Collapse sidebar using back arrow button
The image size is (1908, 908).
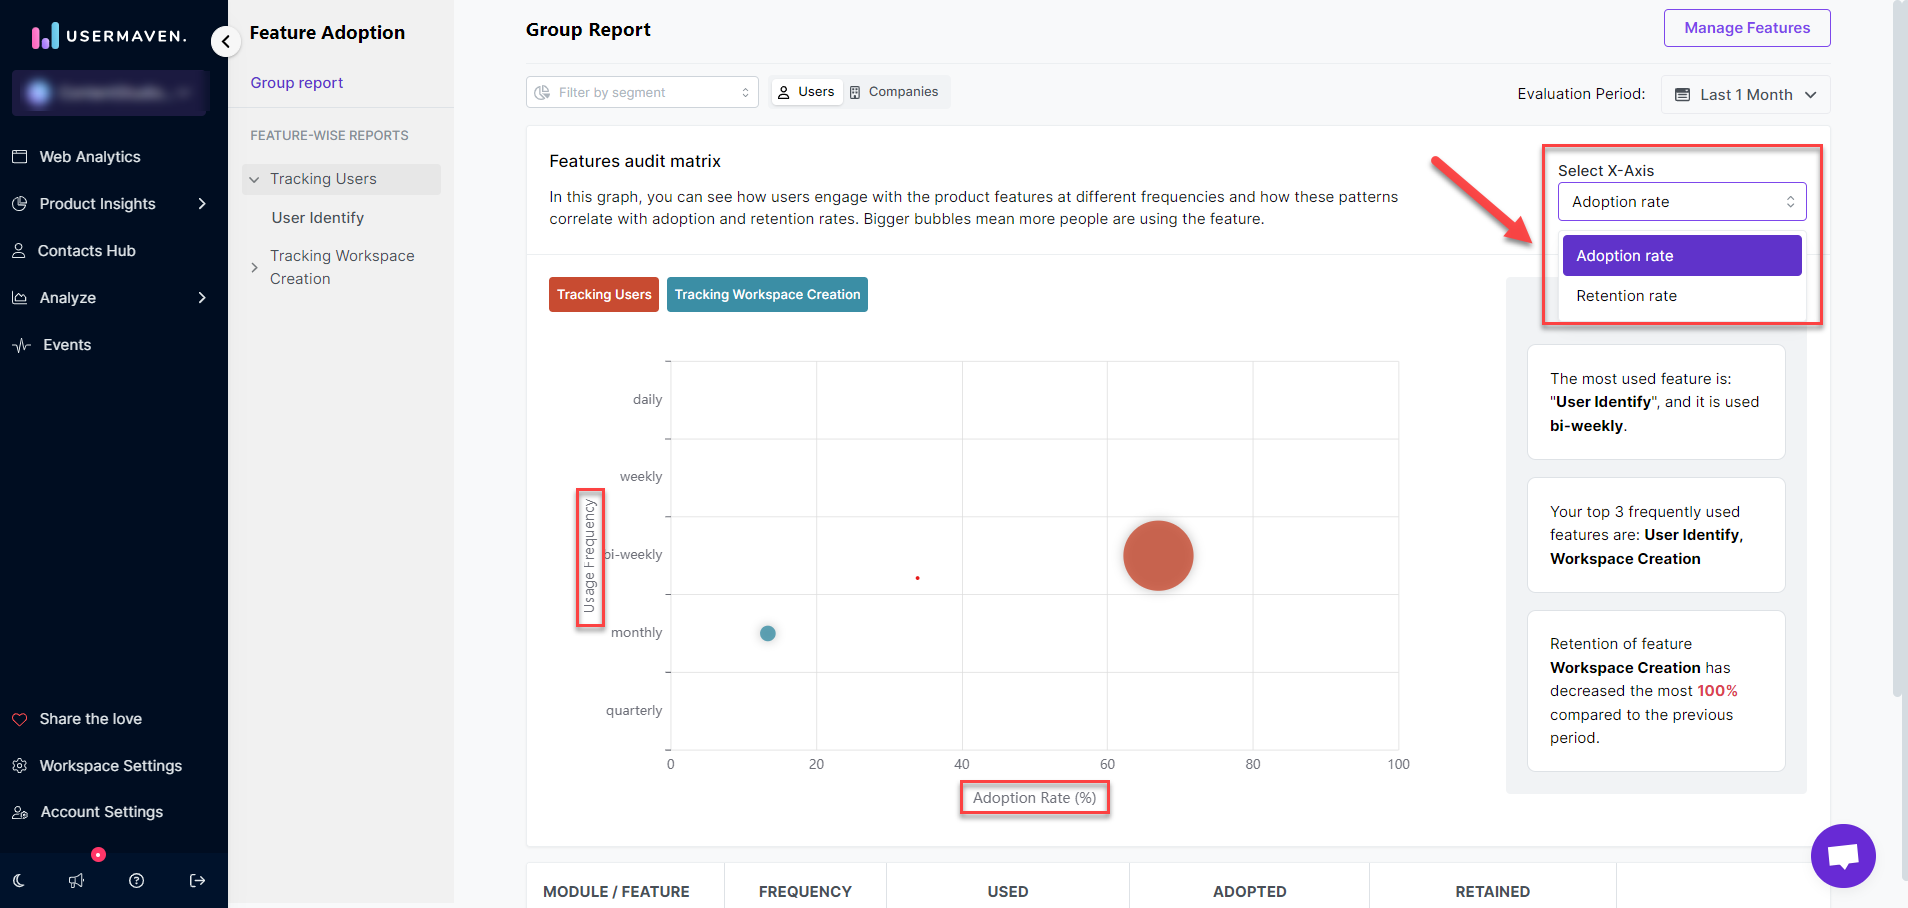[x=226, y=41]
